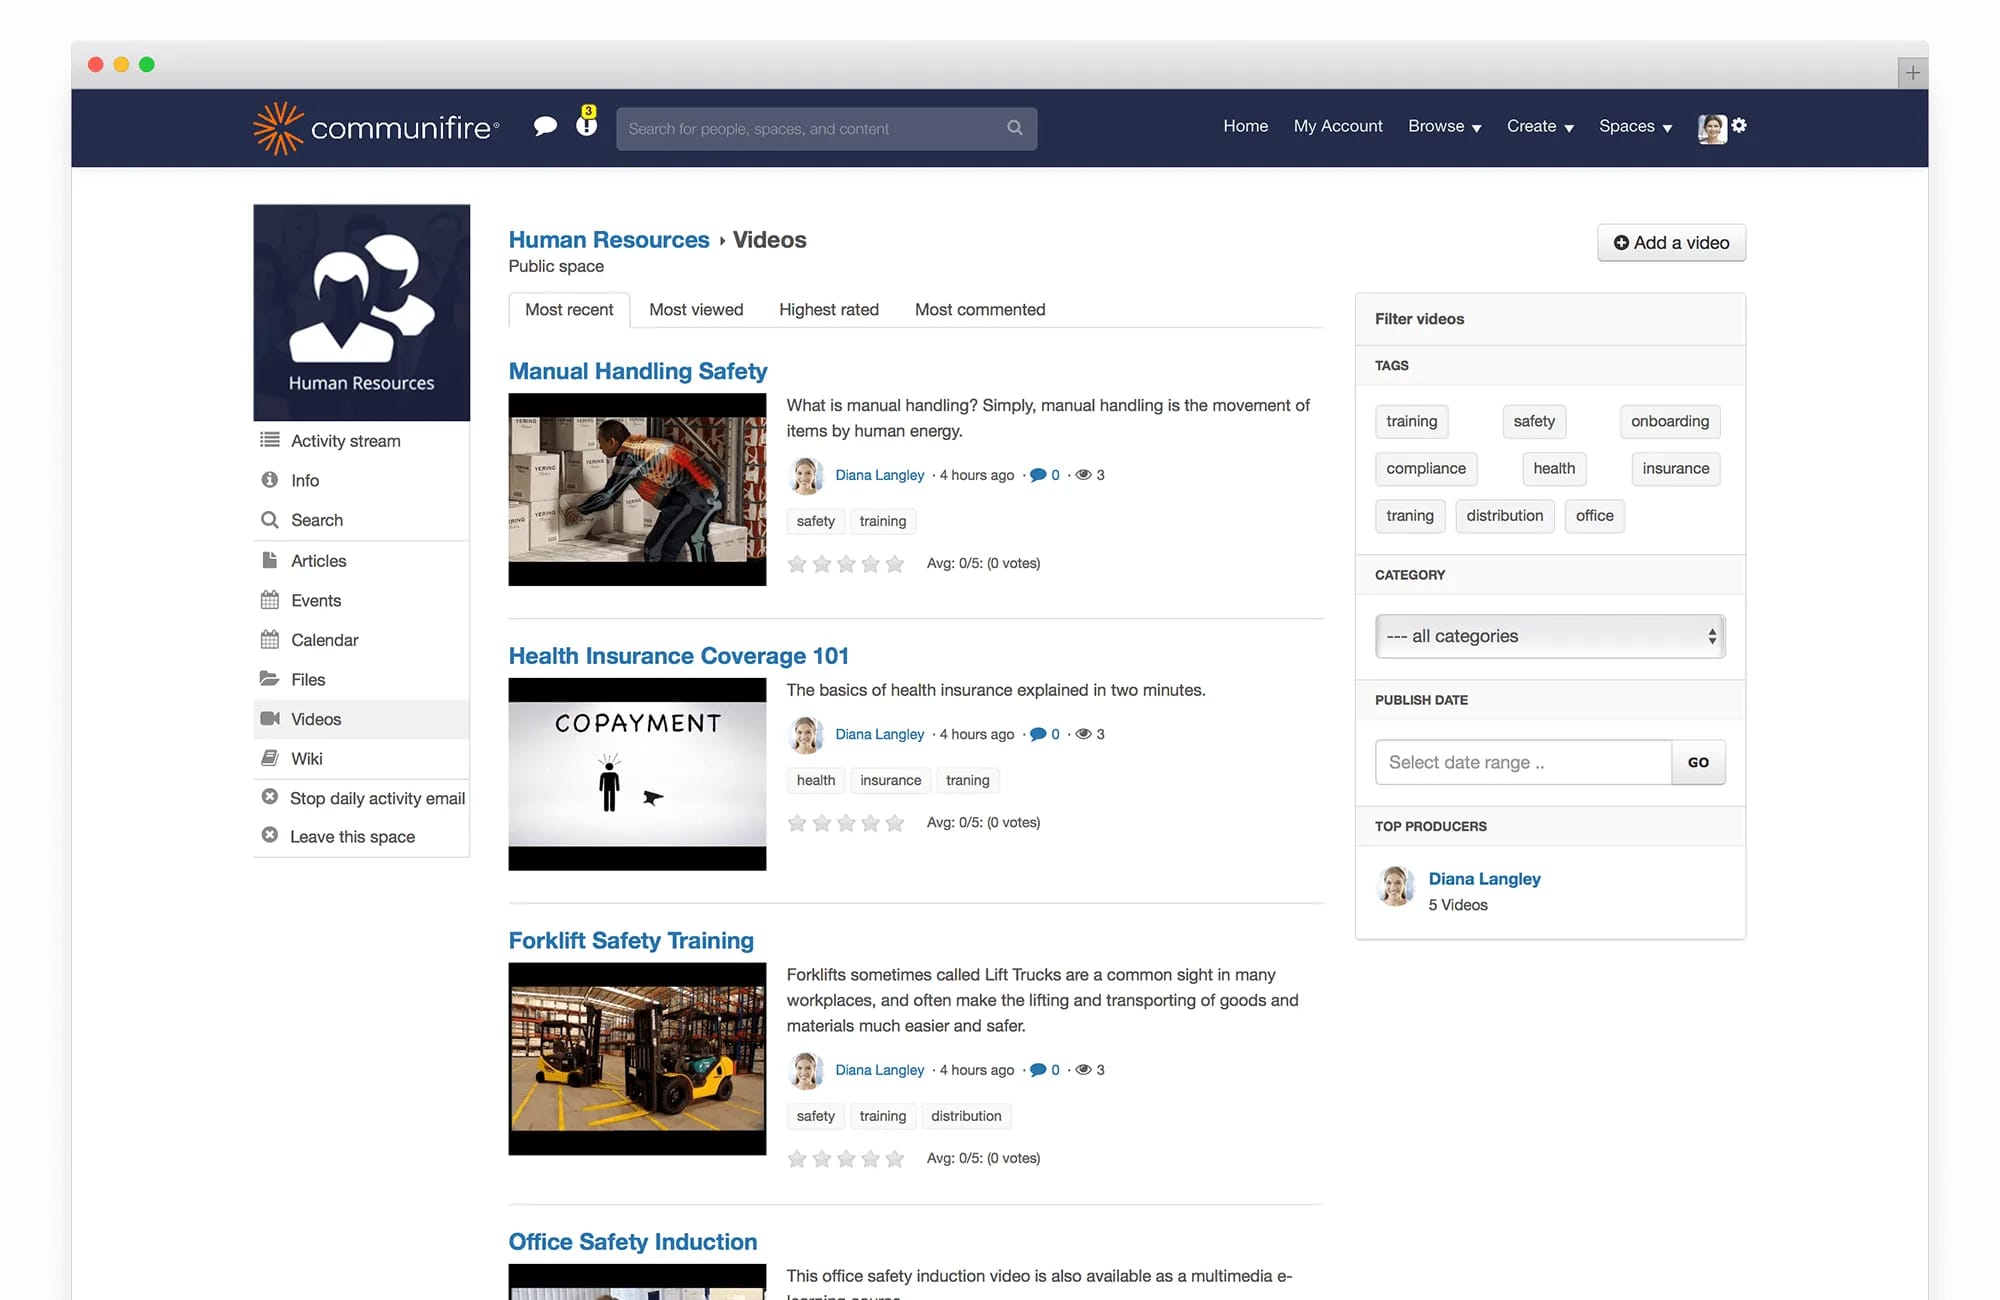Image resolution: width=2000 pixels, height=1300 pixels.
Task: Select the Most recent tab
Action: (569, 310)
